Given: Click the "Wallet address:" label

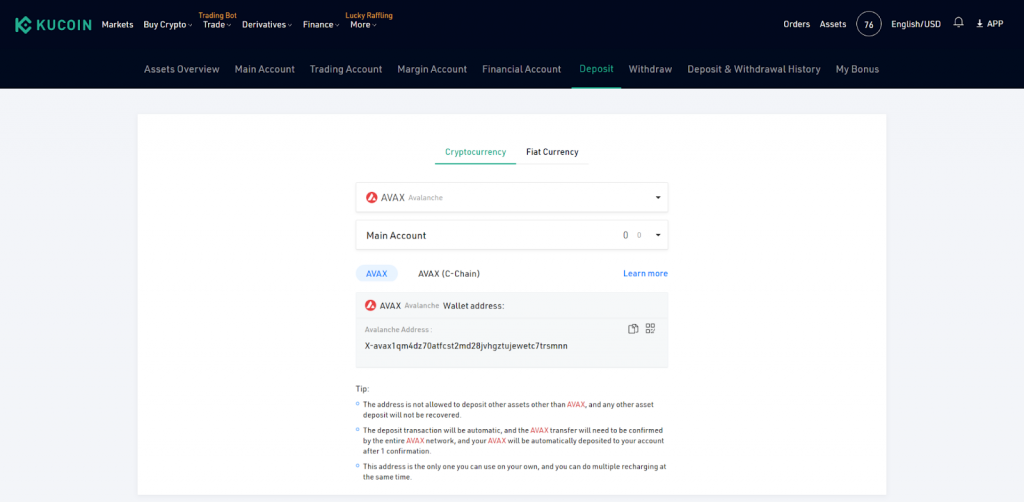Looking at the screenshot, I should [473, 306].
